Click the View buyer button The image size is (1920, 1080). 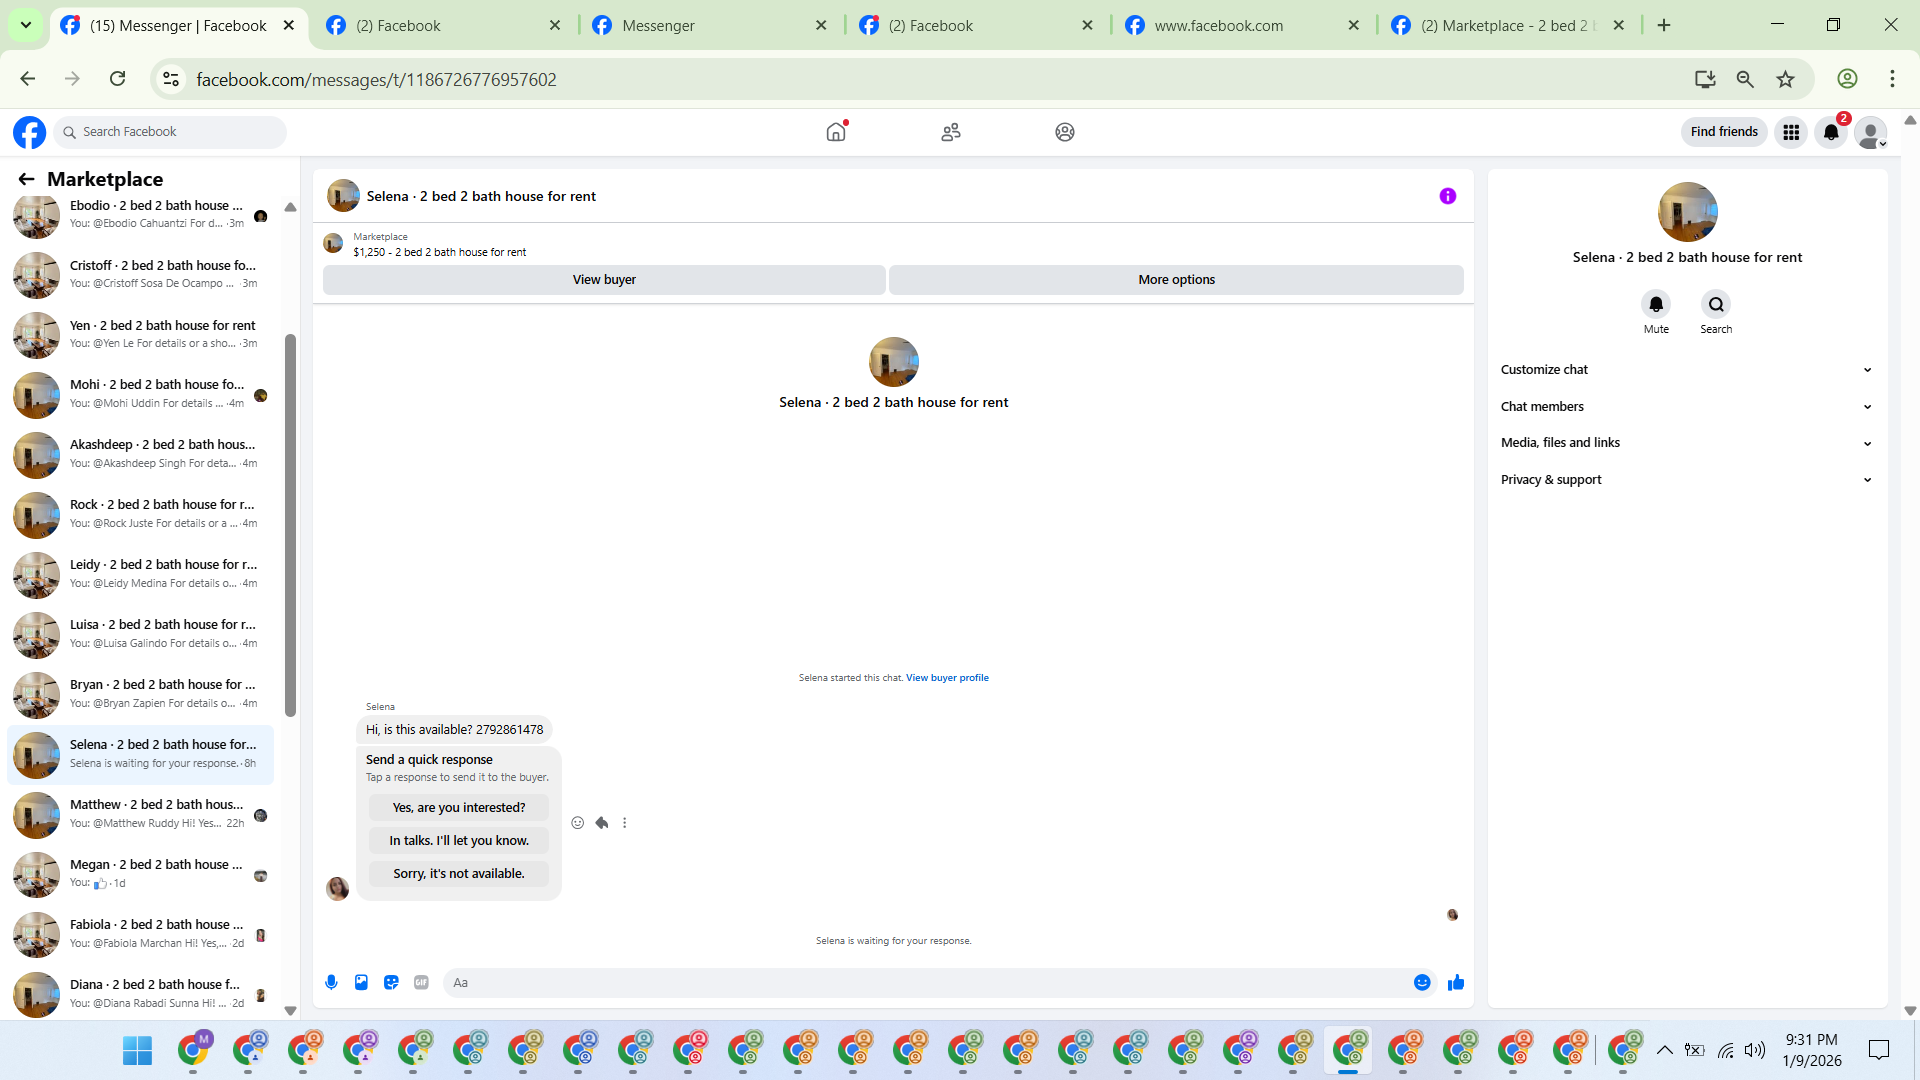(x=604, y=280)
